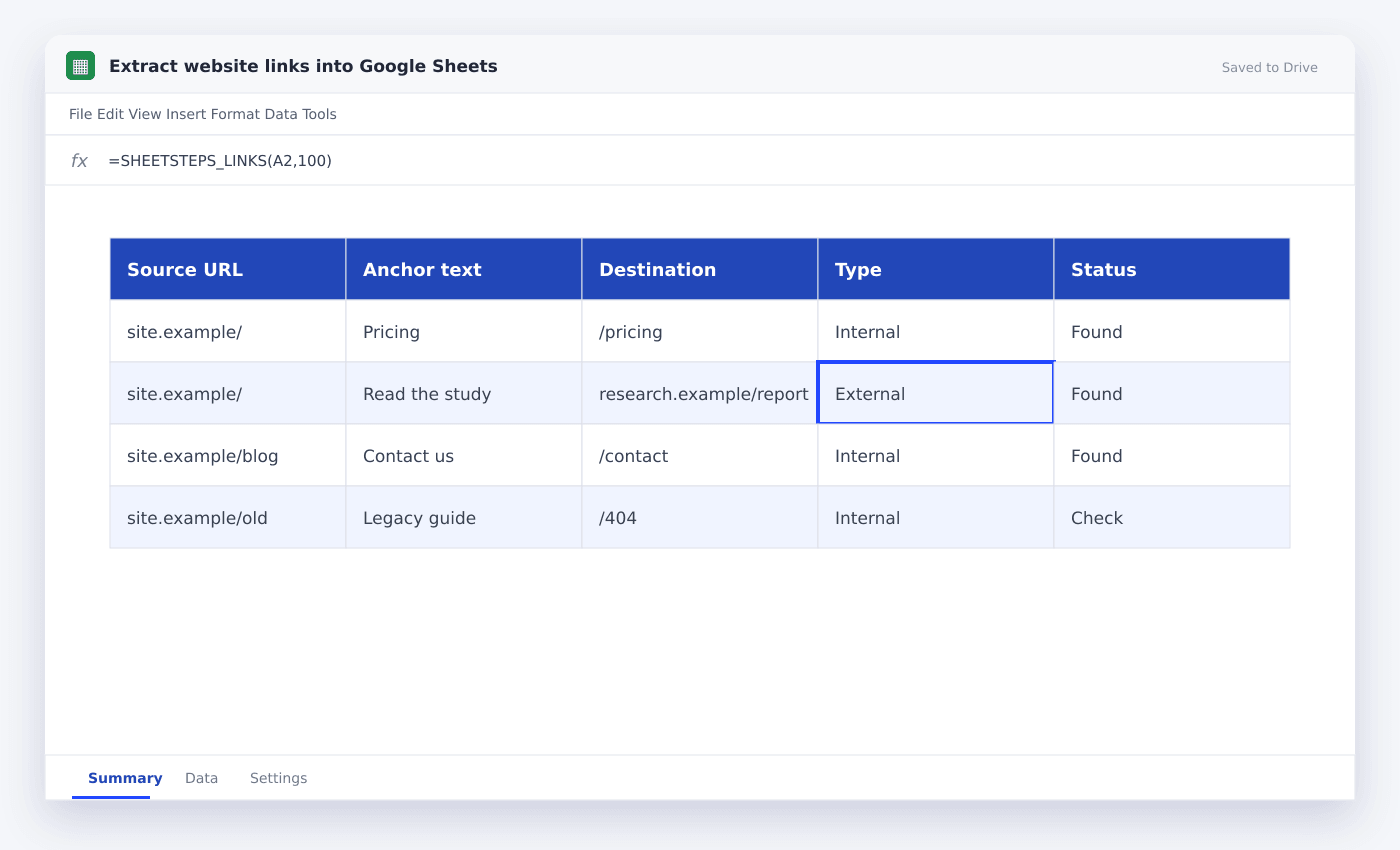The width and height of the screenshot is (1400, 850).
Task: Open the Tools menu
Action: click(320, 114)
